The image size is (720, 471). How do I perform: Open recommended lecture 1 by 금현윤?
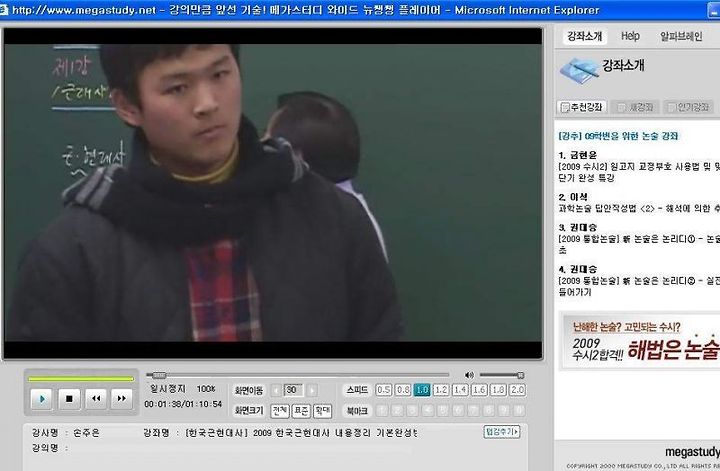[x=639, y=166]
